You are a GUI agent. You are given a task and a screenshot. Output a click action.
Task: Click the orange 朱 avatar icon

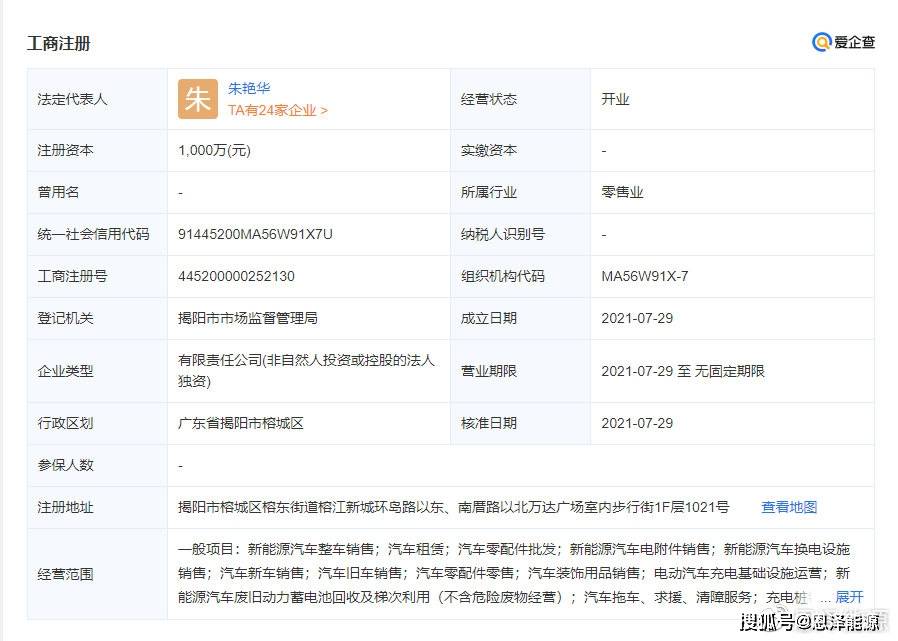click(x=197, y=99)
